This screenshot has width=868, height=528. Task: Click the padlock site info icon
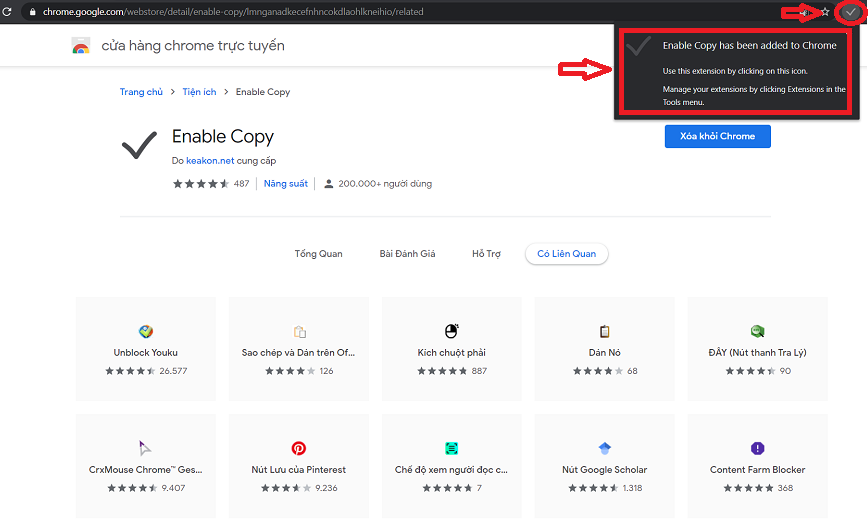point(33,12)
